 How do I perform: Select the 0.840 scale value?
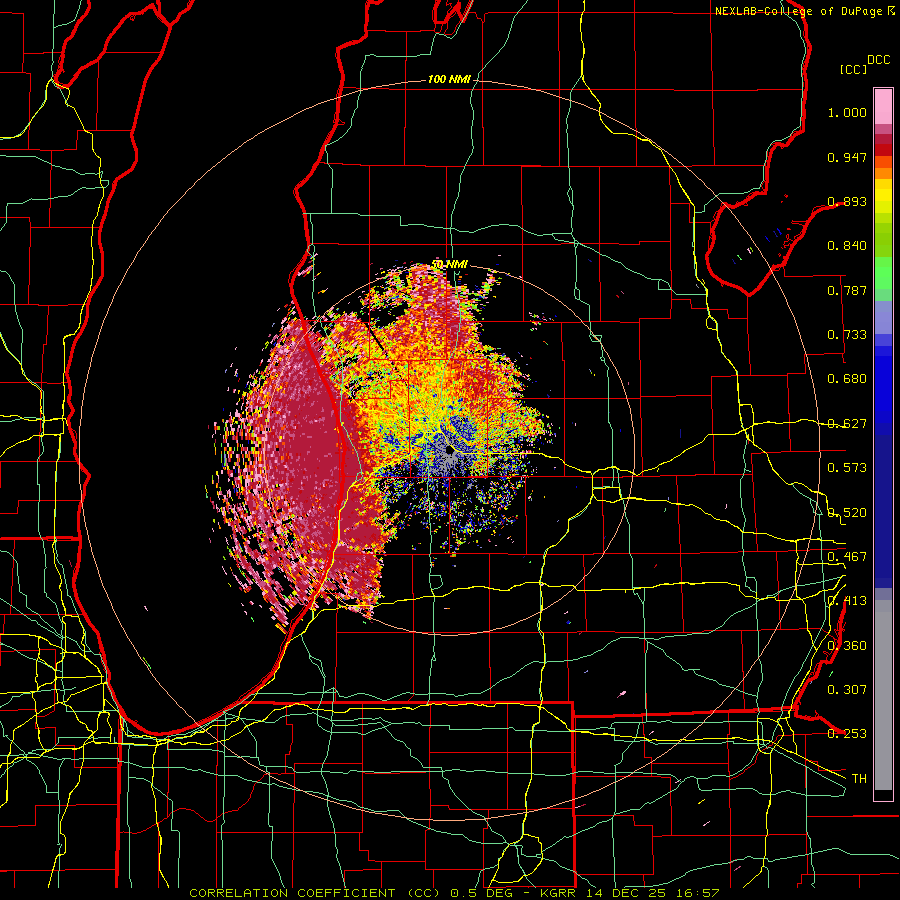pos(847,246)
